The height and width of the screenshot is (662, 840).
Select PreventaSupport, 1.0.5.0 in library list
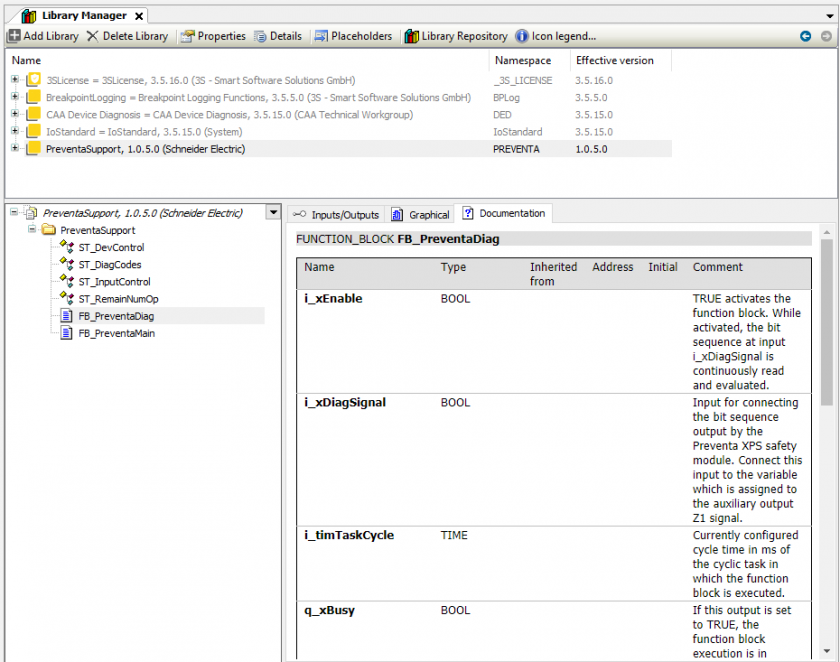(x=146, y=149)
